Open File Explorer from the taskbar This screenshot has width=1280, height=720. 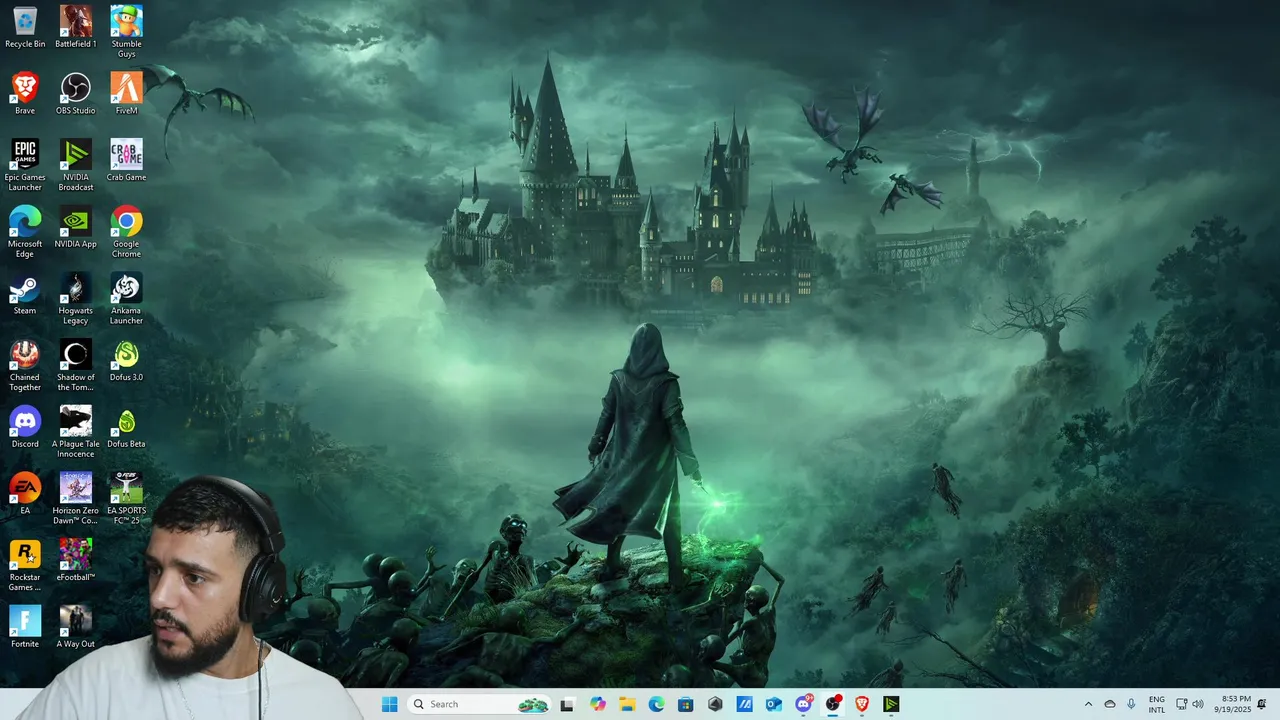[x=627, y=704]
